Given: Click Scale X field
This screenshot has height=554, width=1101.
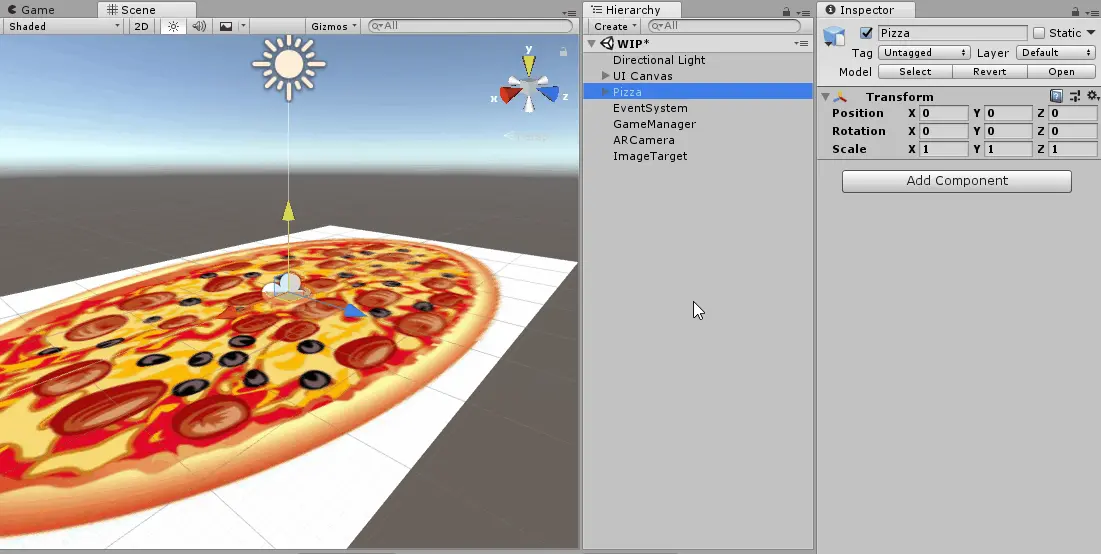Looking at the screenshot, I should (944, 149).
